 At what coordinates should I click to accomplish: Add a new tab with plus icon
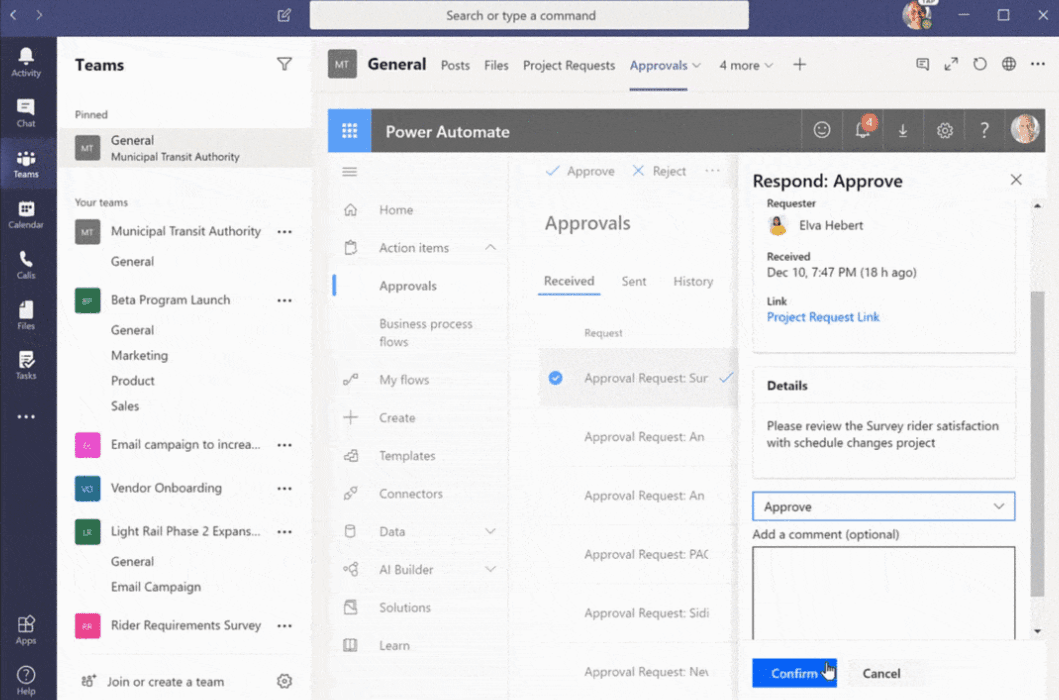click(x=799, y=65)
